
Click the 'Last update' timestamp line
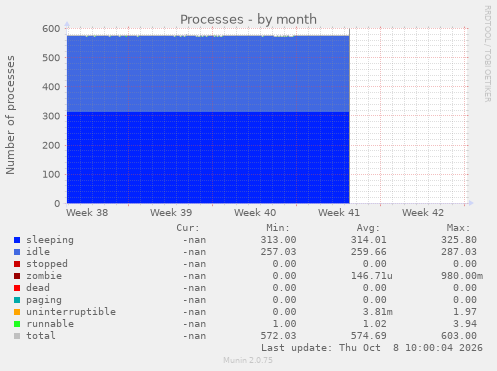372,348
